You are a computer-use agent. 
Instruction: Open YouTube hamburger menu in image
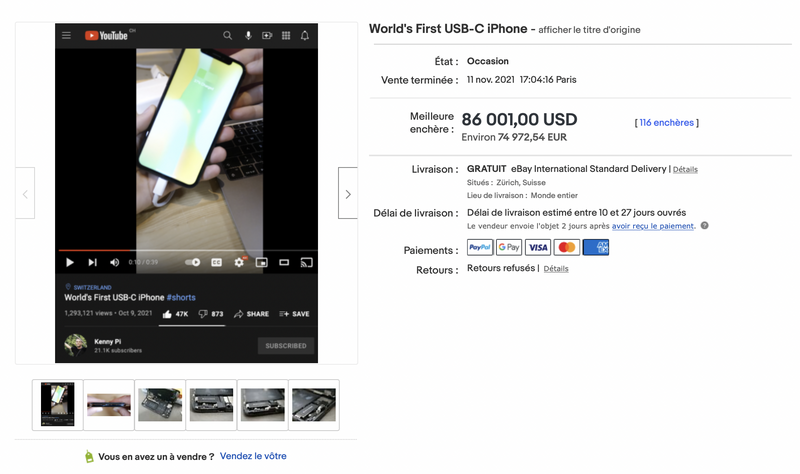pos(66,35)
